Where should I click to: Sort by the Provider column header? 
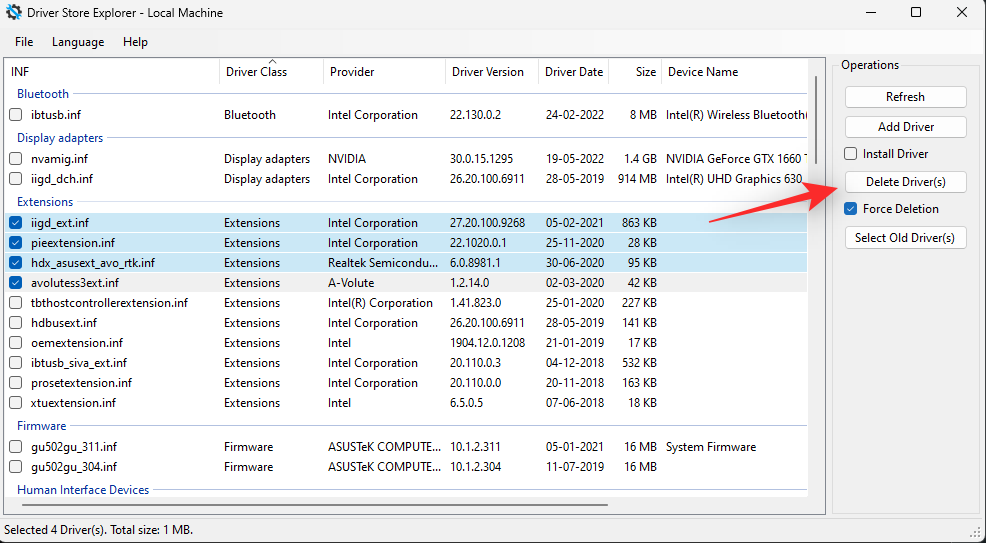[384, 72]
